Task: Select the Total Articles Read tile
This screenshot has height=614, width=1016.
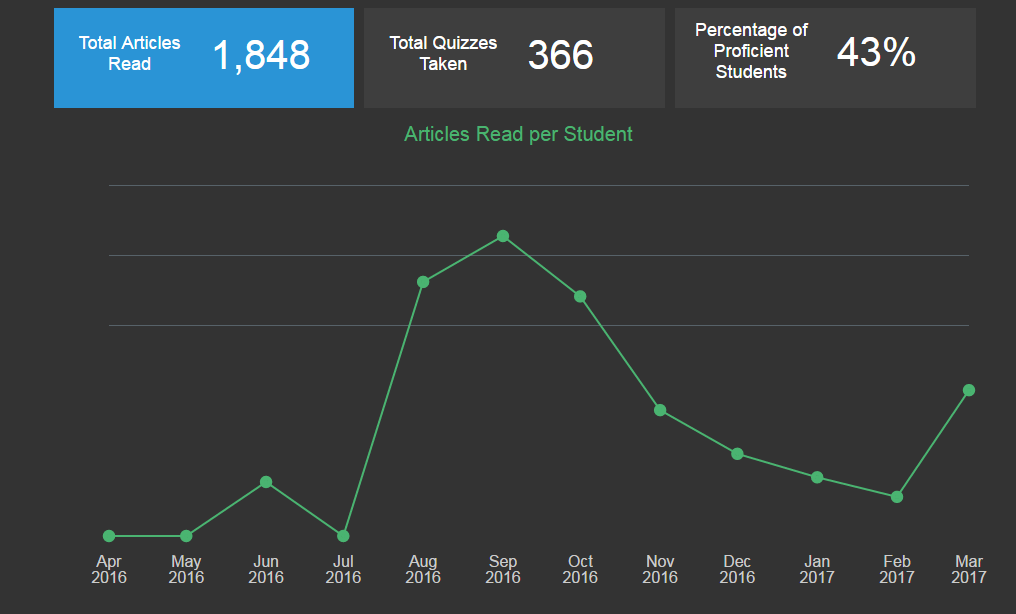Action: pos(203,58)
